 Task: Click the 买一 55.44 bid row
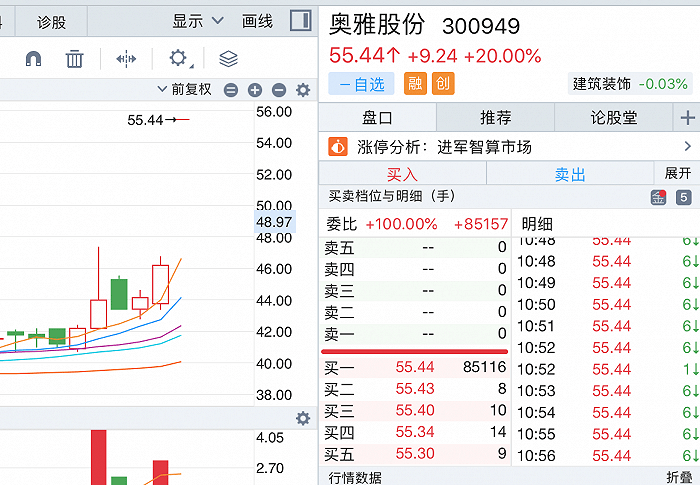click(x=415, y=367)
